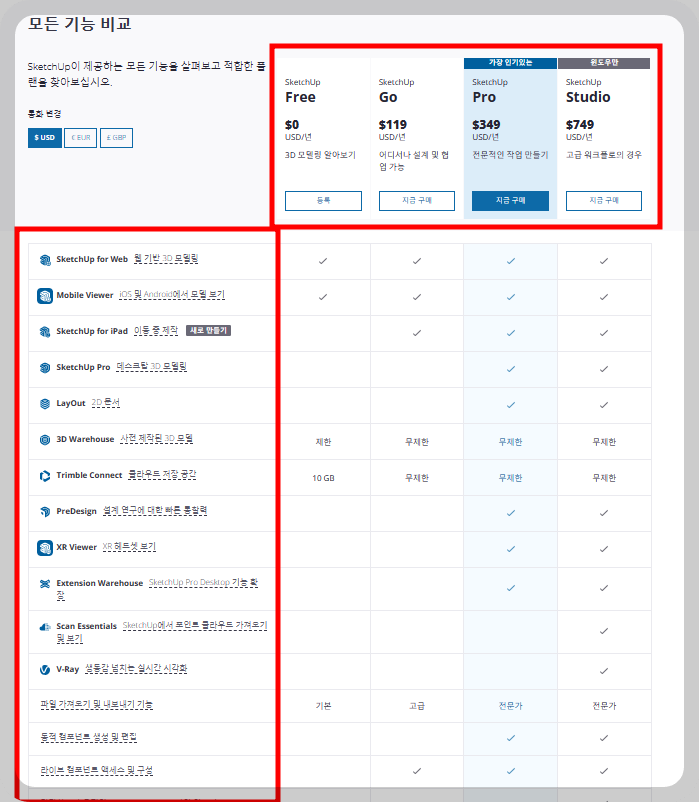The image size is (699, 802).
Task: Open the 웹 기반 3D 모델링 description link
Action: point(166,259)
